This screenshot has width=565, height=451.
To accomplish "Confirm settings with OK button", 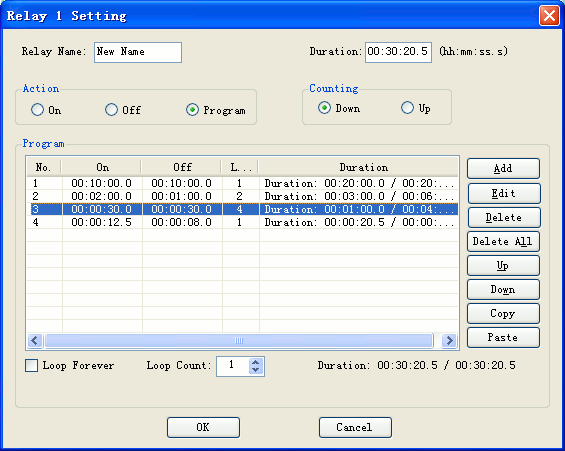I will (203, 428).
